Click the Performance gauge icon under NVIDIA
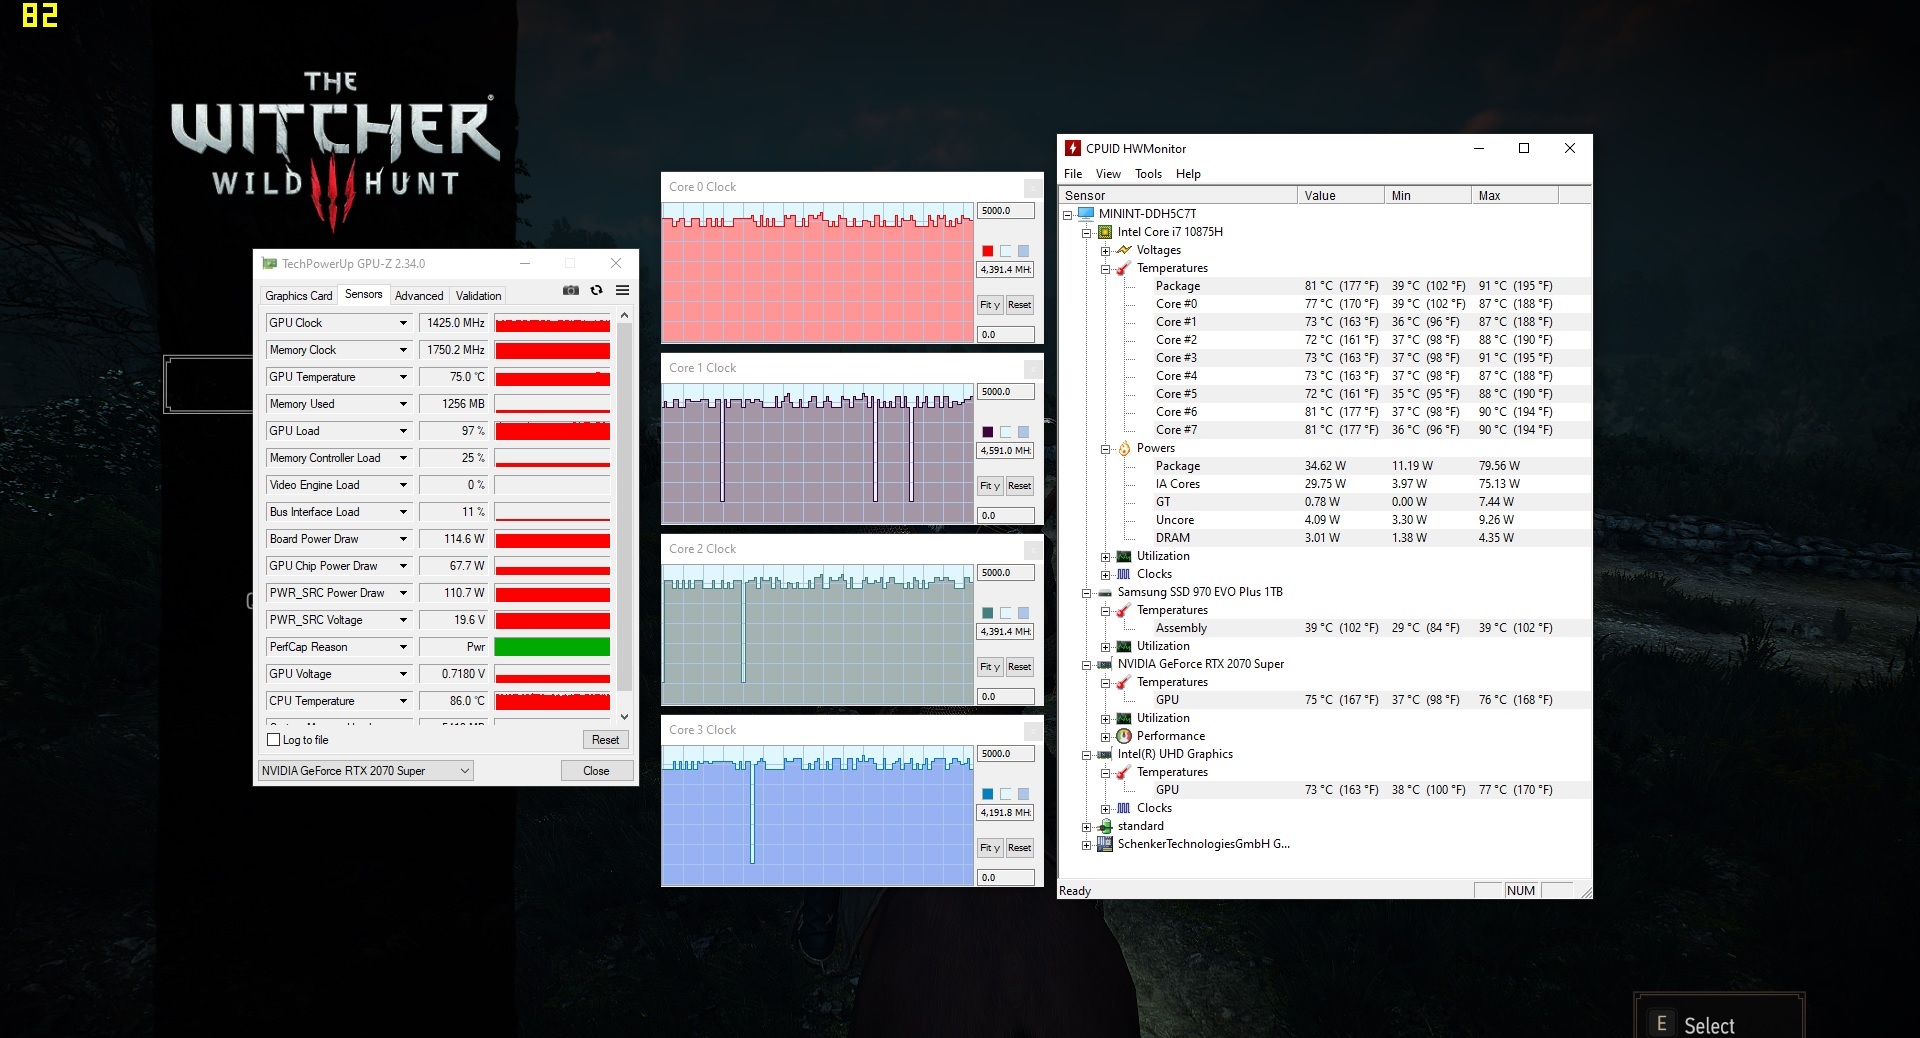This screenshot has height=1038, width=1920. 1124,736
